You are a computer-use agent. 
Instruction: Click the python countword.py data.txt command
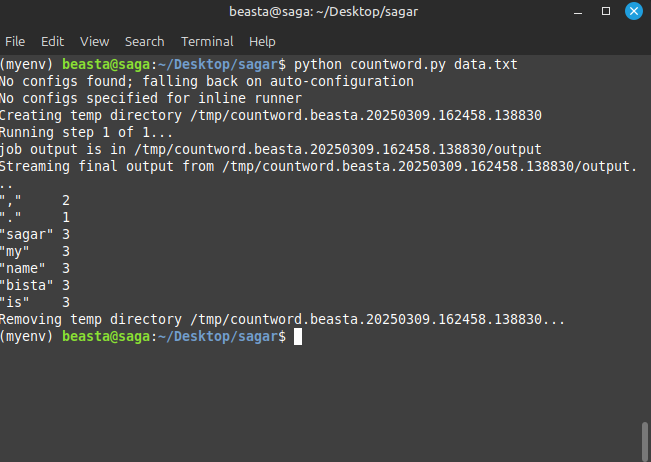click(x=406, y=64)
